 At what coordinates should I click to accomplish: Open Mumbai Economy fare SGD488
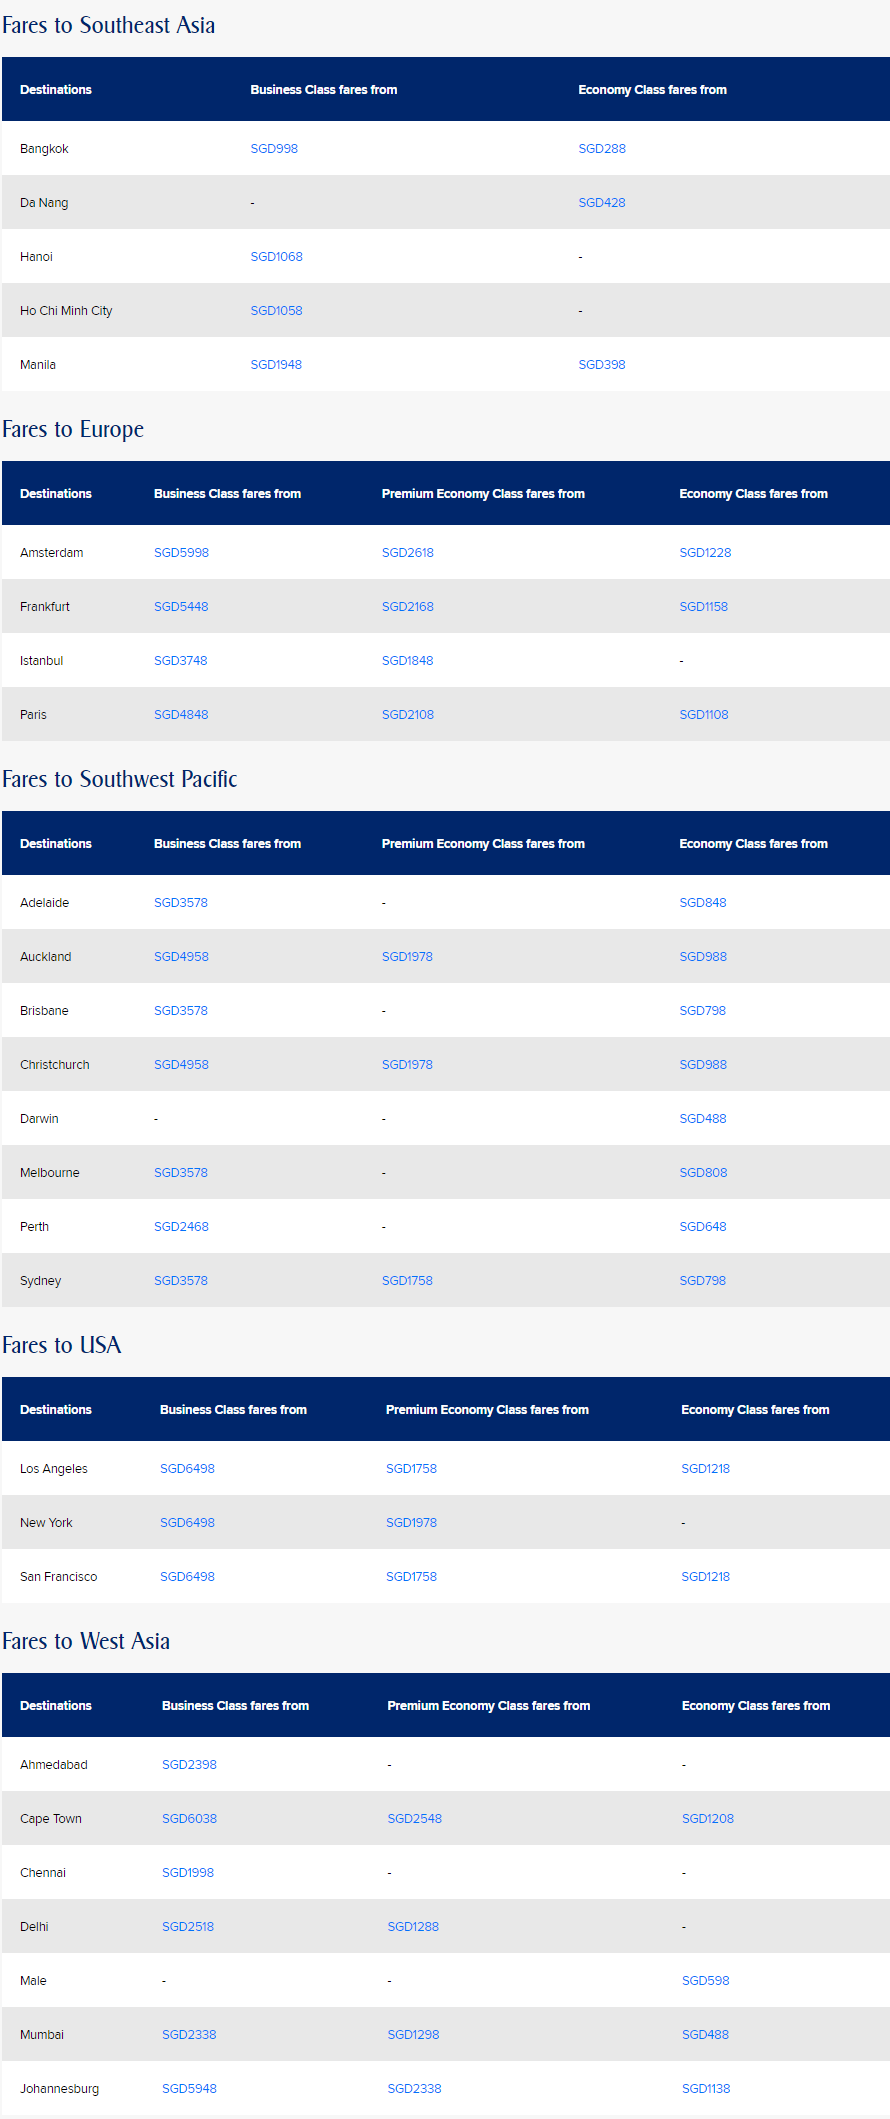tap(705, 2035)
